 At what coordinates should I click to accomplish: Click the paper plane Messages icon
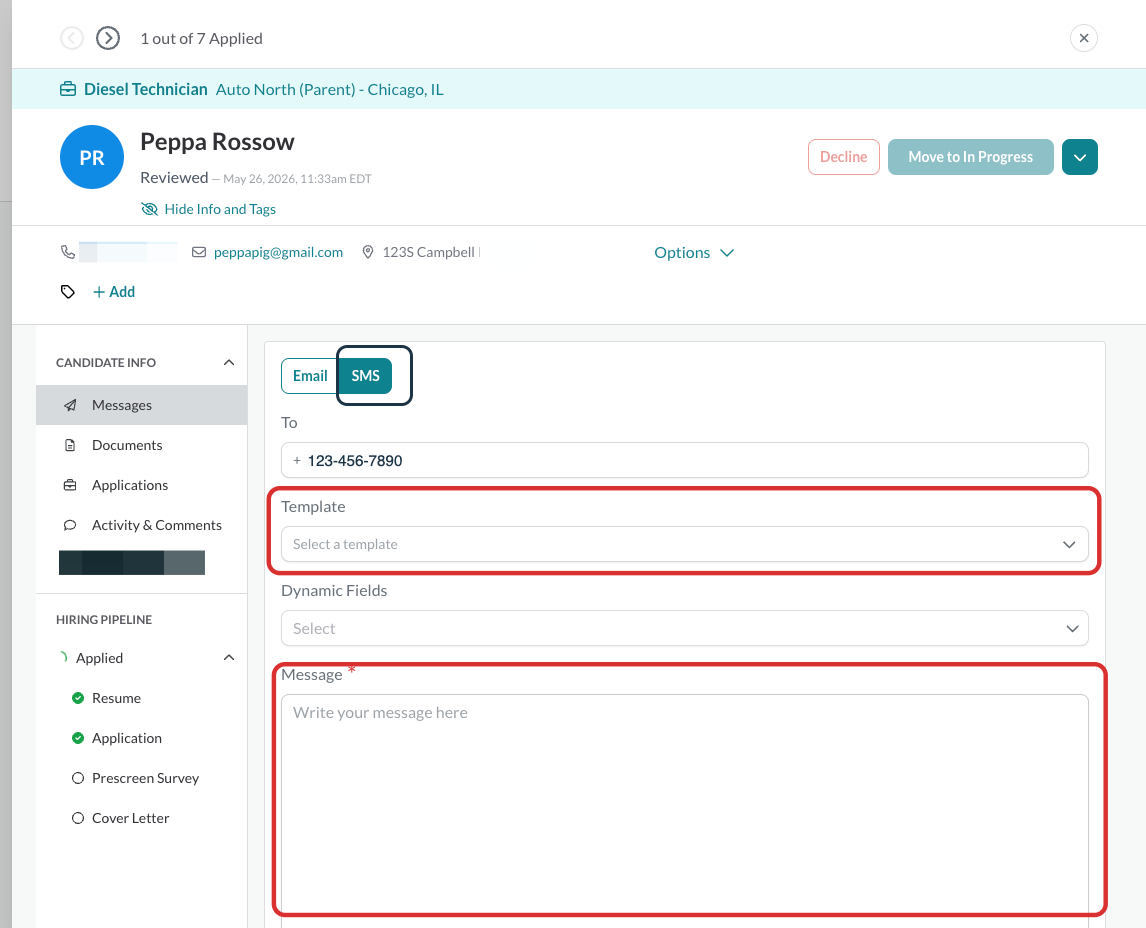[70, 405]
